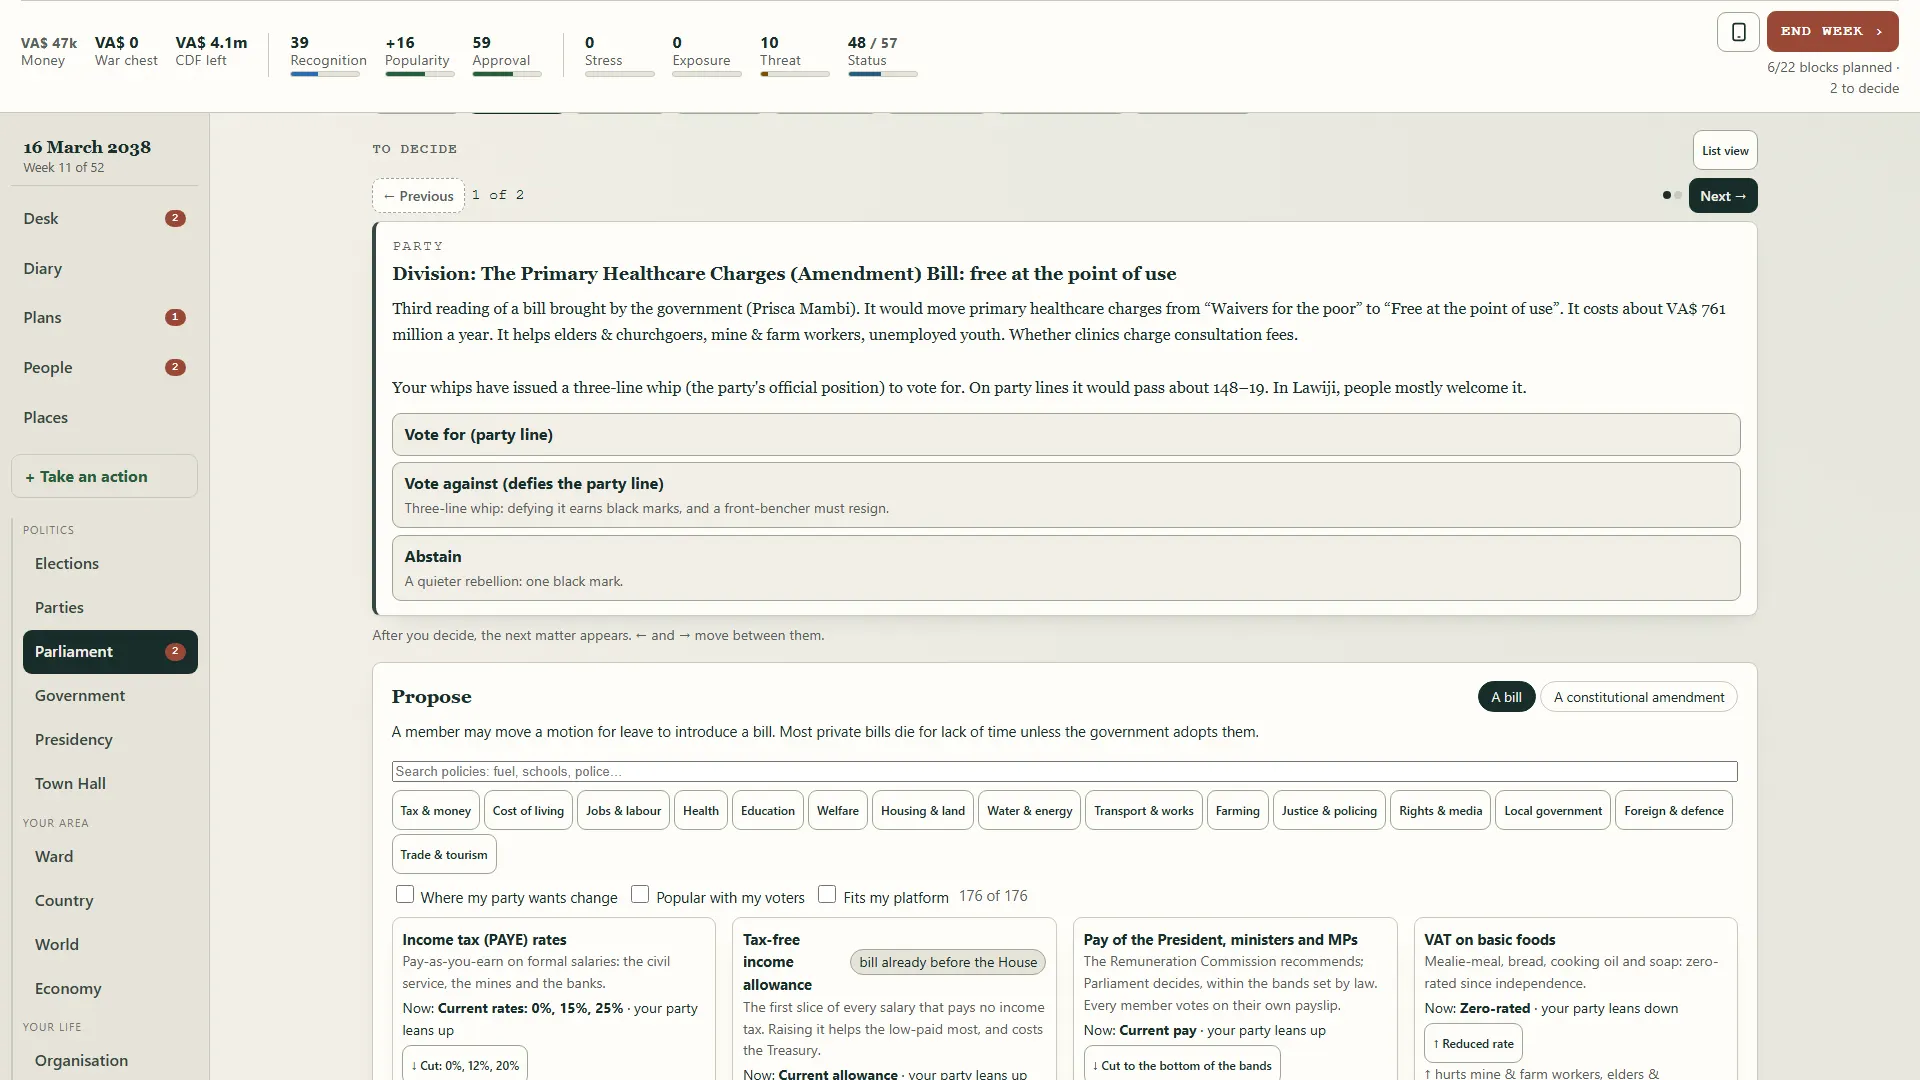Screen dimensions: 1920x1080
Task: Click the End Week button
Action: coord(1832,32)
